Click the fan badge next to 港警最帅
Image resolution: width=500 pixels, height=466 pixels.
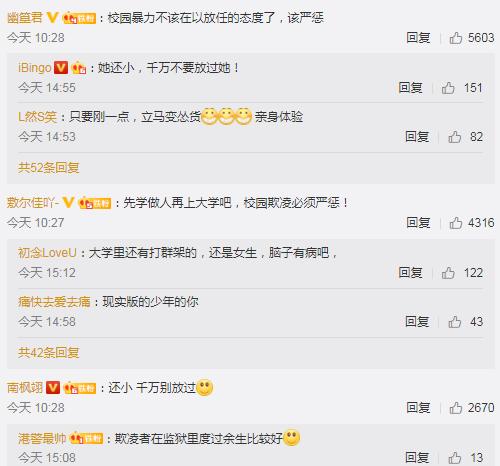tap(86, 438)
